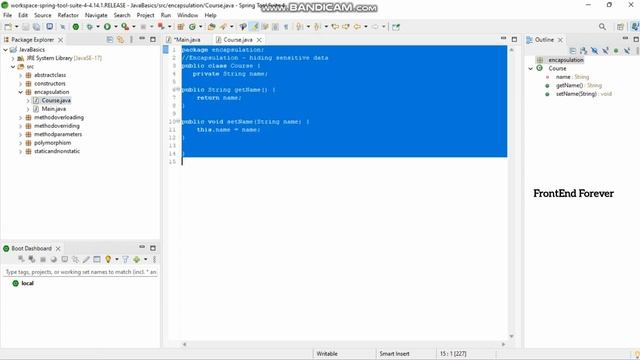Click the Open Perspective icon
The height and width of the screenshot is (360, 640).
(620, 27)
